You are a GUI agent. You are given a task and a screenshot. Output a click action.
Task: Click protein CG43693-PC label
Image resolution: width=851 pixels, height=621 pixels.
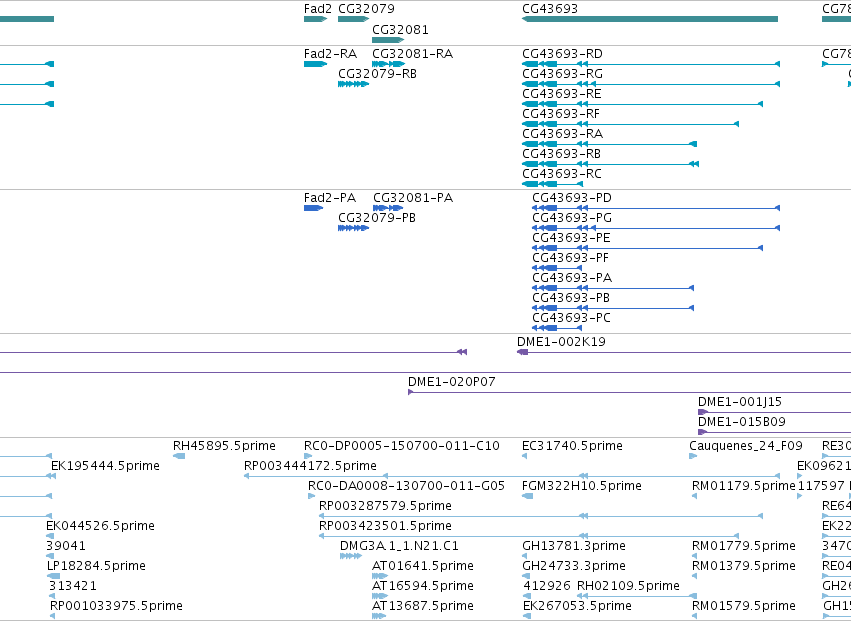click(571, 318)
